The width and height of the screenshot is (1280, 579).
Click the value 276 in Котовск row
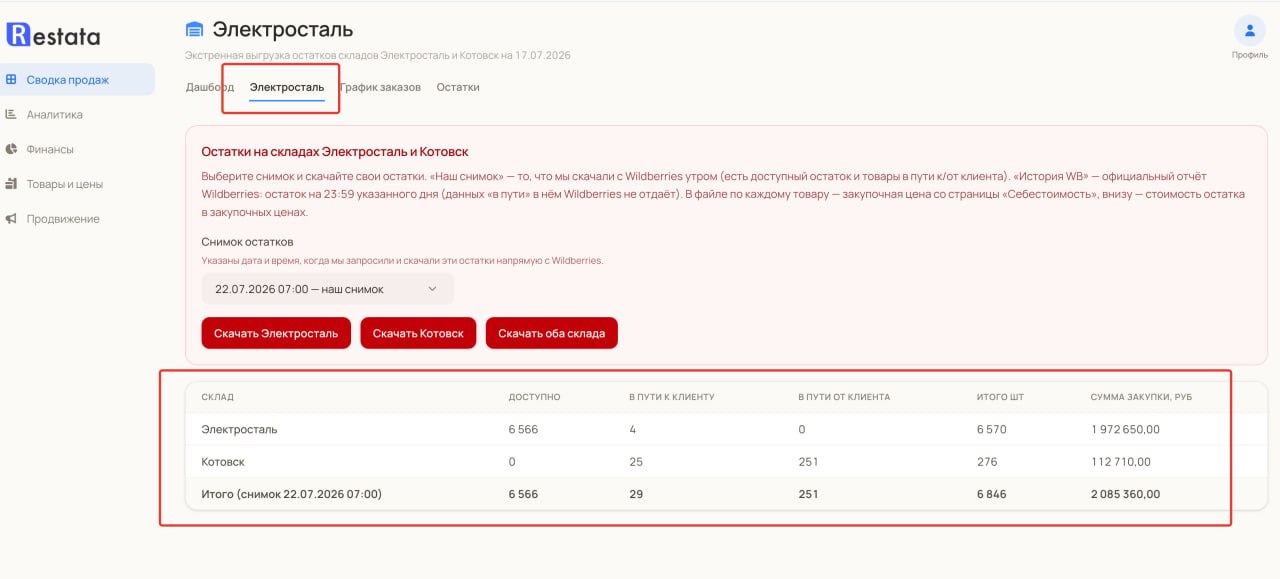click(x=987, y=462)
